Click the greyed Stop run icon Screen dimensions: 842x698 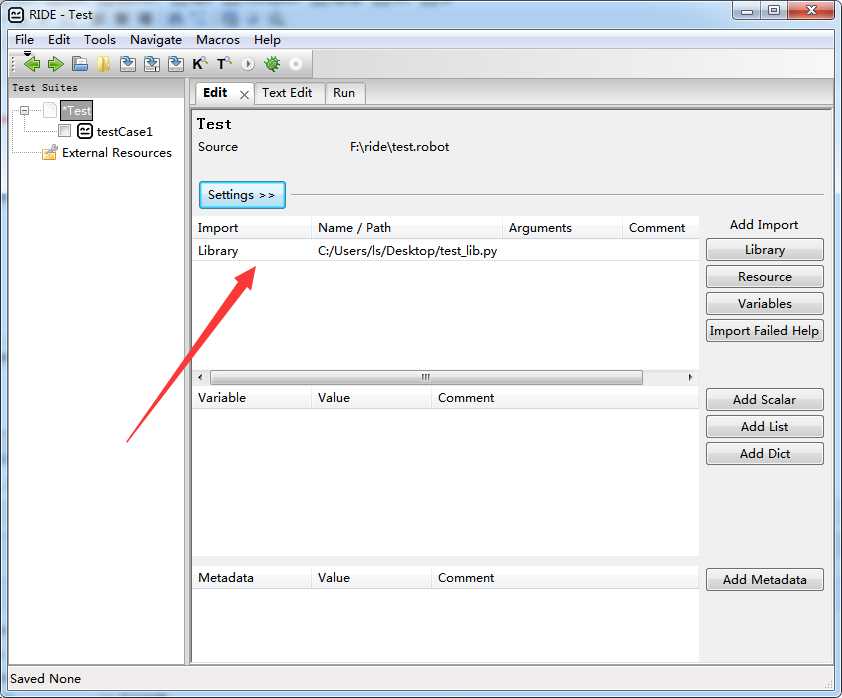tap(295, 64)
